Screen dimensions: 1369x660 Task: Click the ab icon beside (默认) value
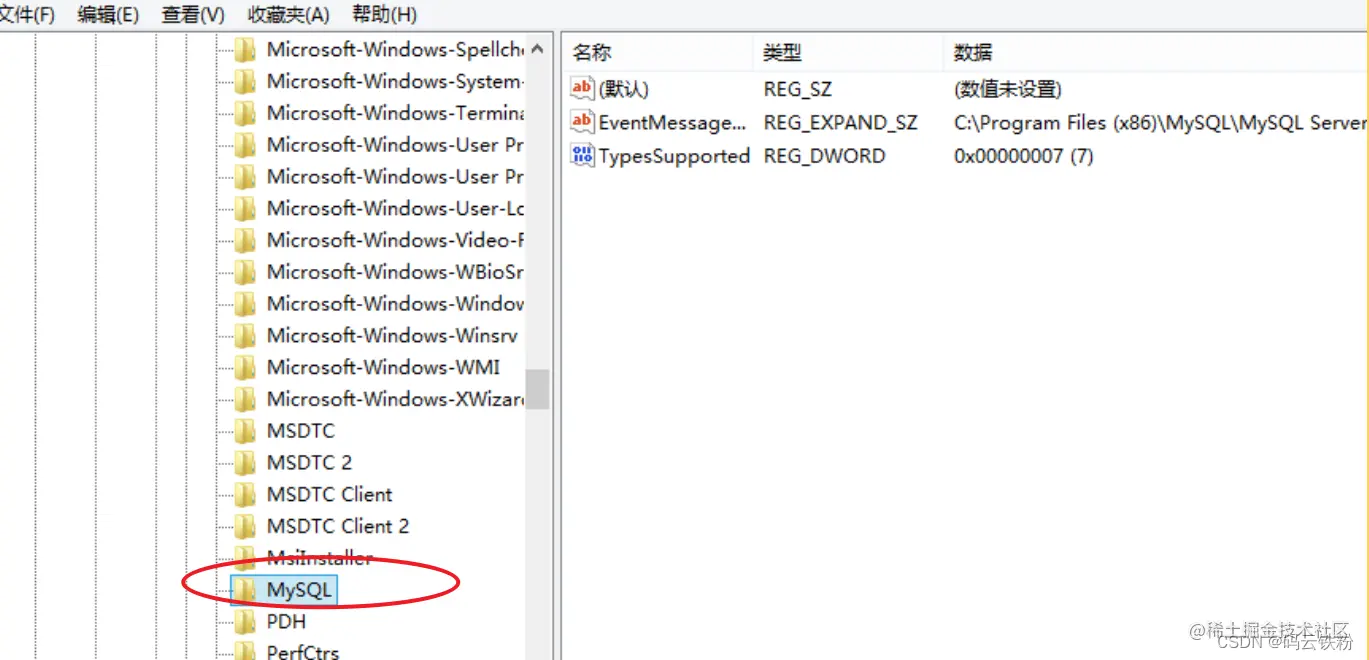pyautogui.click(x=582, y=88)
